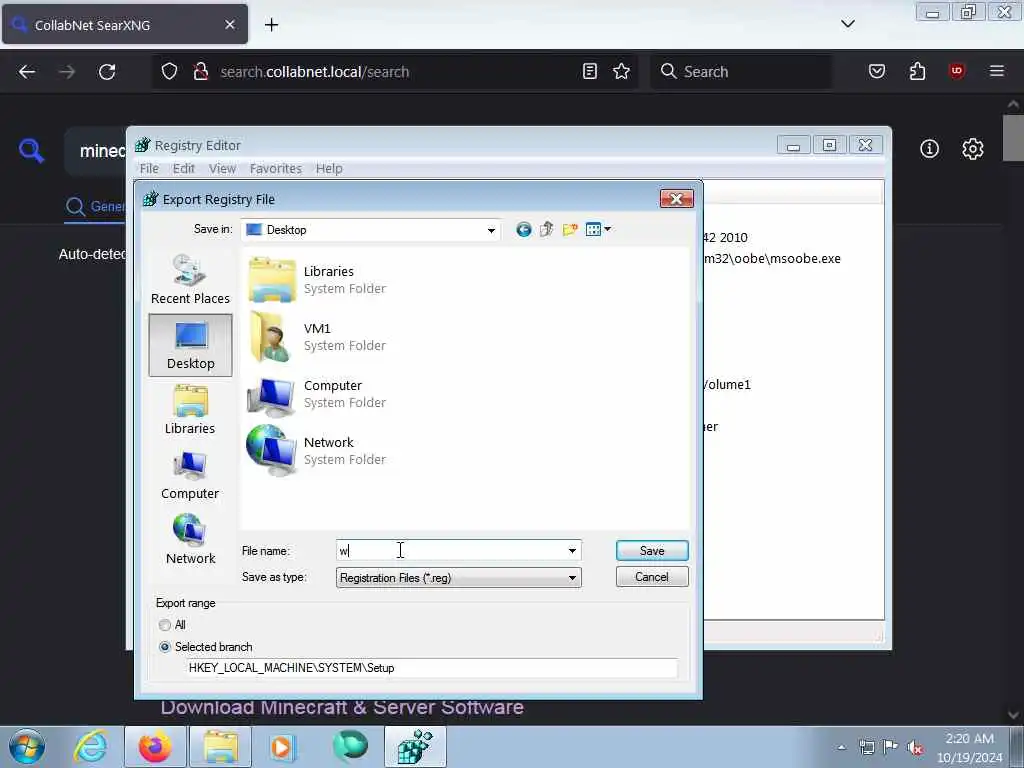This screenshot has height=768, width=1024.
Task: Cancel the Export Registry File dialog
Action: tap(652, 577)
